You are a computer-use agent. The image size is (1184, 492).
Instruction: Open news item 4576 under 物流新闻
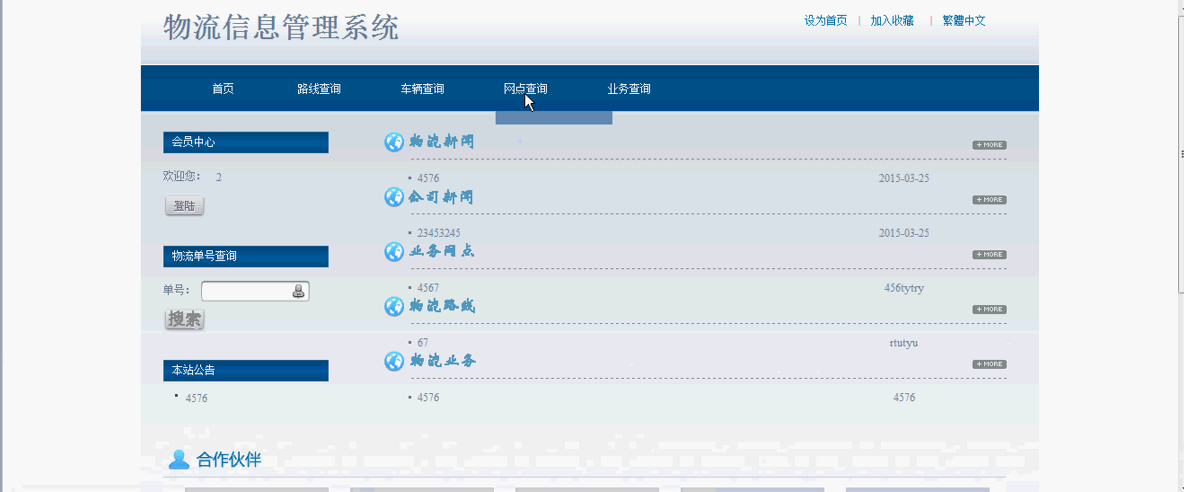pyautogui.click(x=427, y=179)
